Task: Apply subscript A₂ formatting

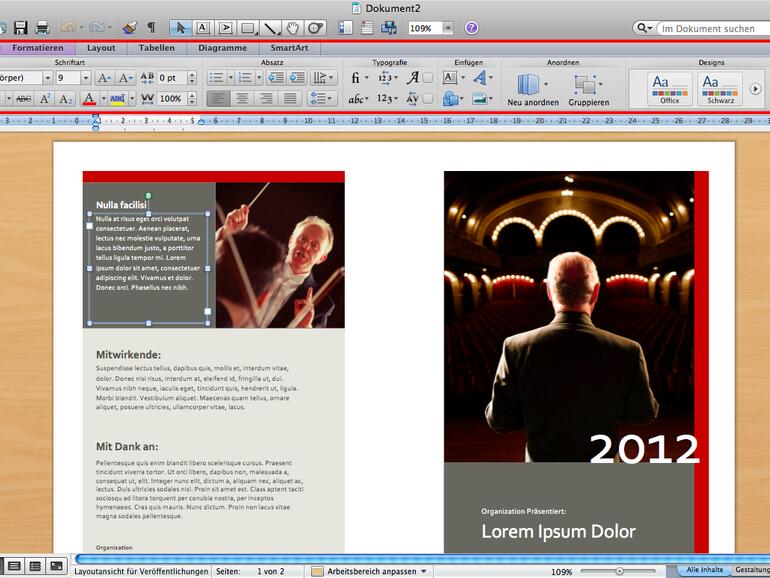Action: click(x=66, y=99)
